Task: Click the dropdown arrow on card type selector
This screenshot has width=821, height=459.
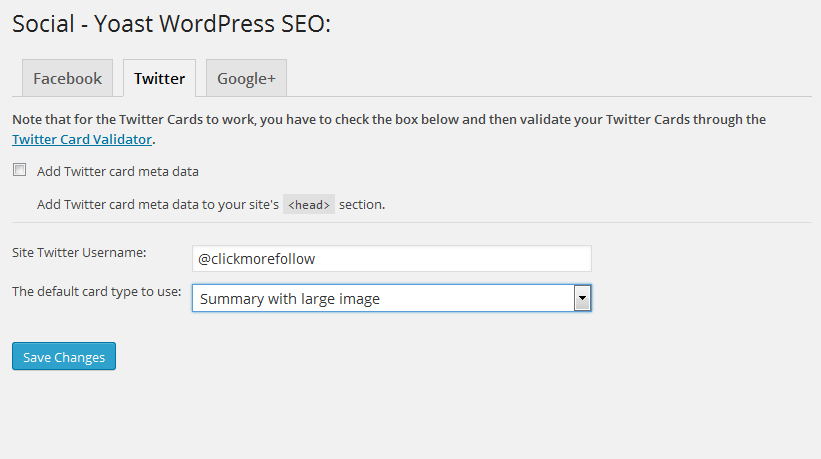Action: click(581, 298)
